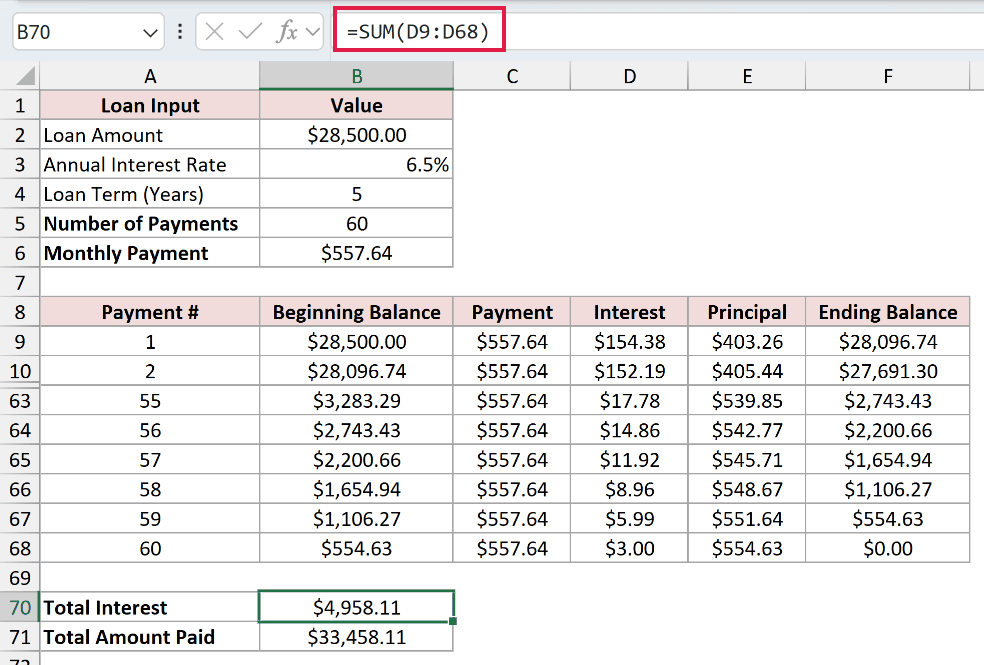Expand the formula bar dropdown chevron next to fx

click(x=313, y=32)
